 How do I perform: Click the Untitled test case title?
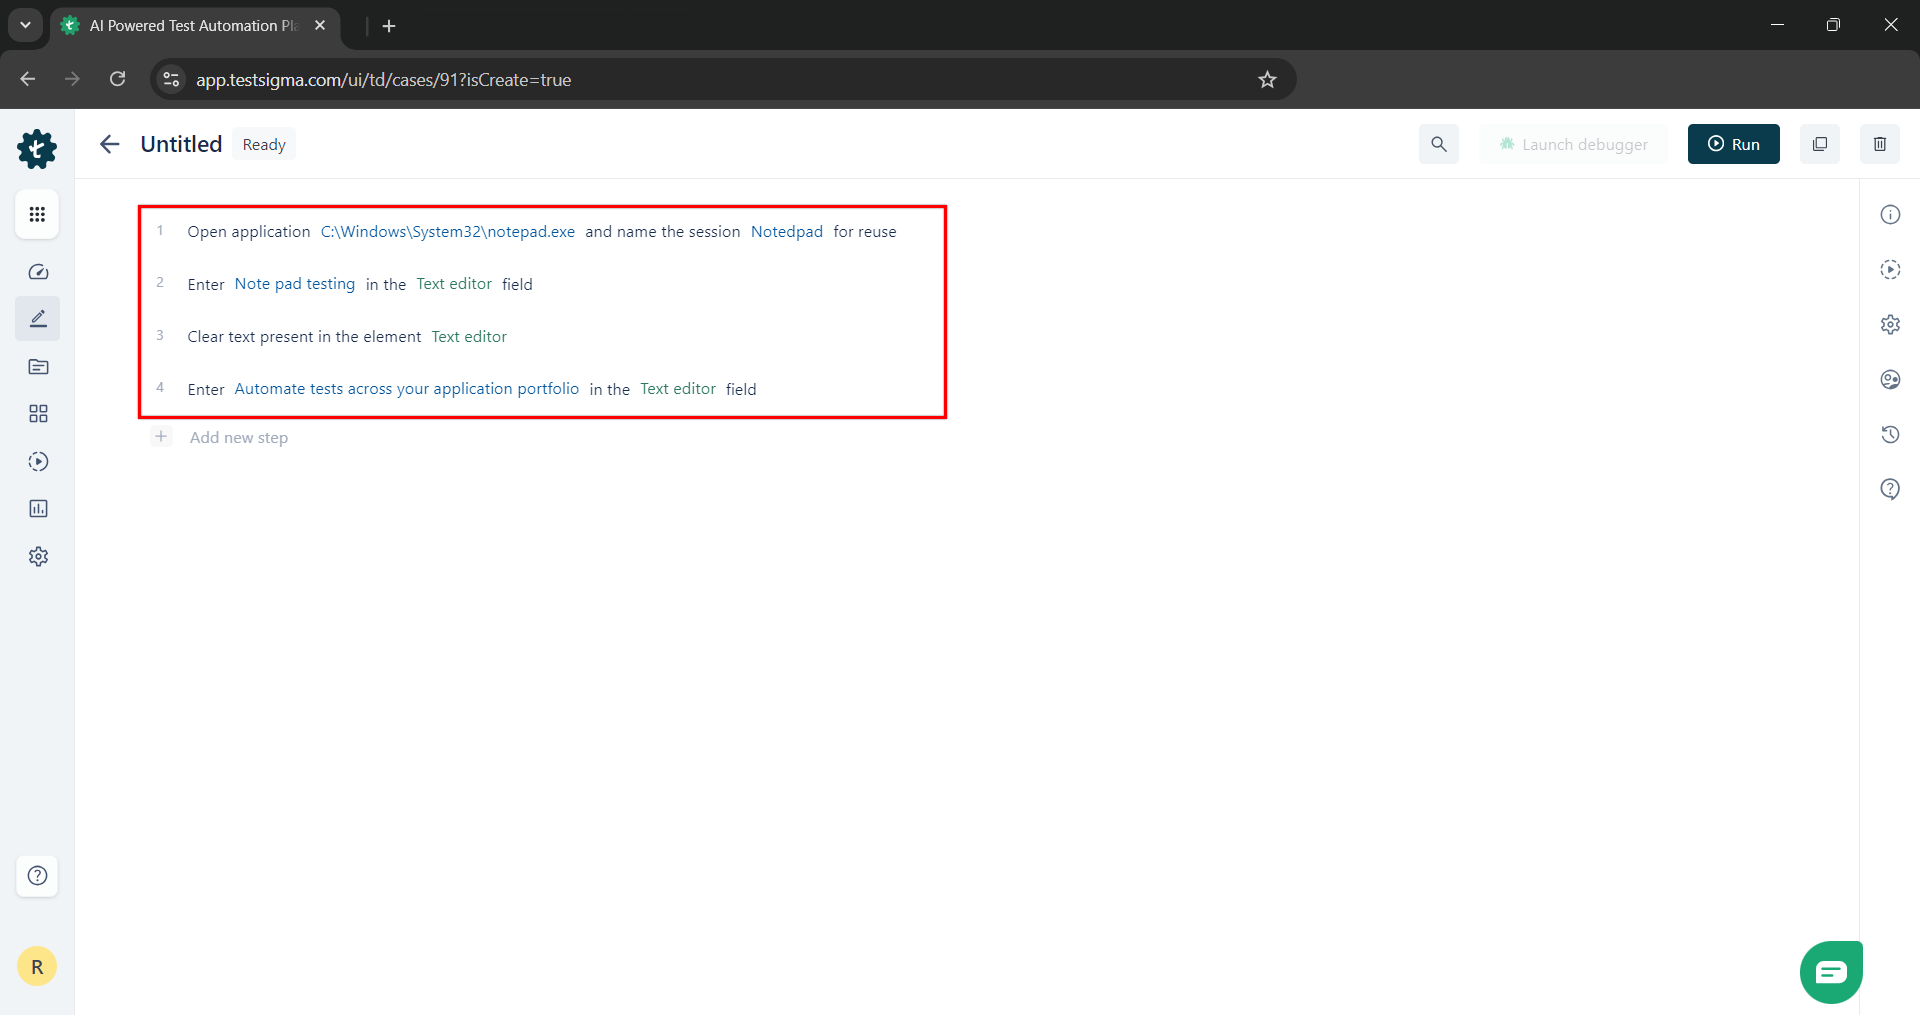pyautogui.click(x=181, y=144)
